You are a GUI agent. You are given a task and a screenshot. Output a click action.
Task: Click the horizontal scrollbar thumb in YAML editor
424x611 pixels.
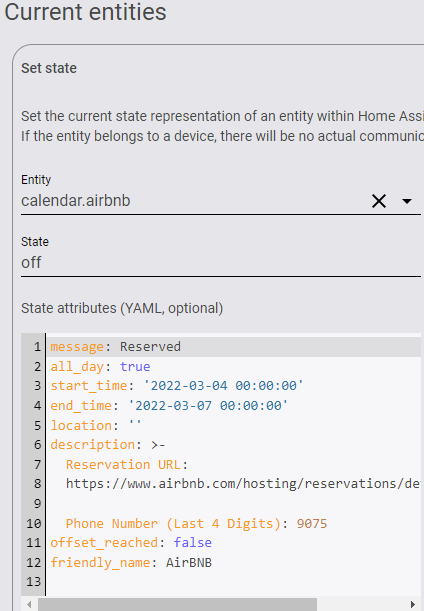click(x=177, y=604)
